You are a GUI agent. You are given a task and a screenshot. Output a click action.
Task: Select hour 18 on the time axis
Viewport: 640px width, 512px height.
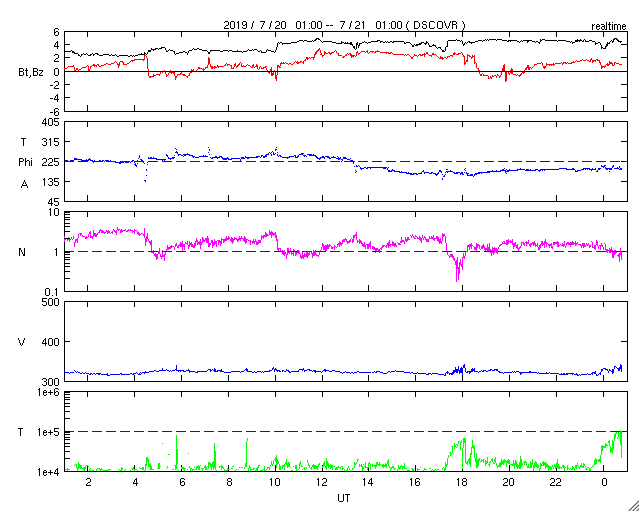point(461,482)
